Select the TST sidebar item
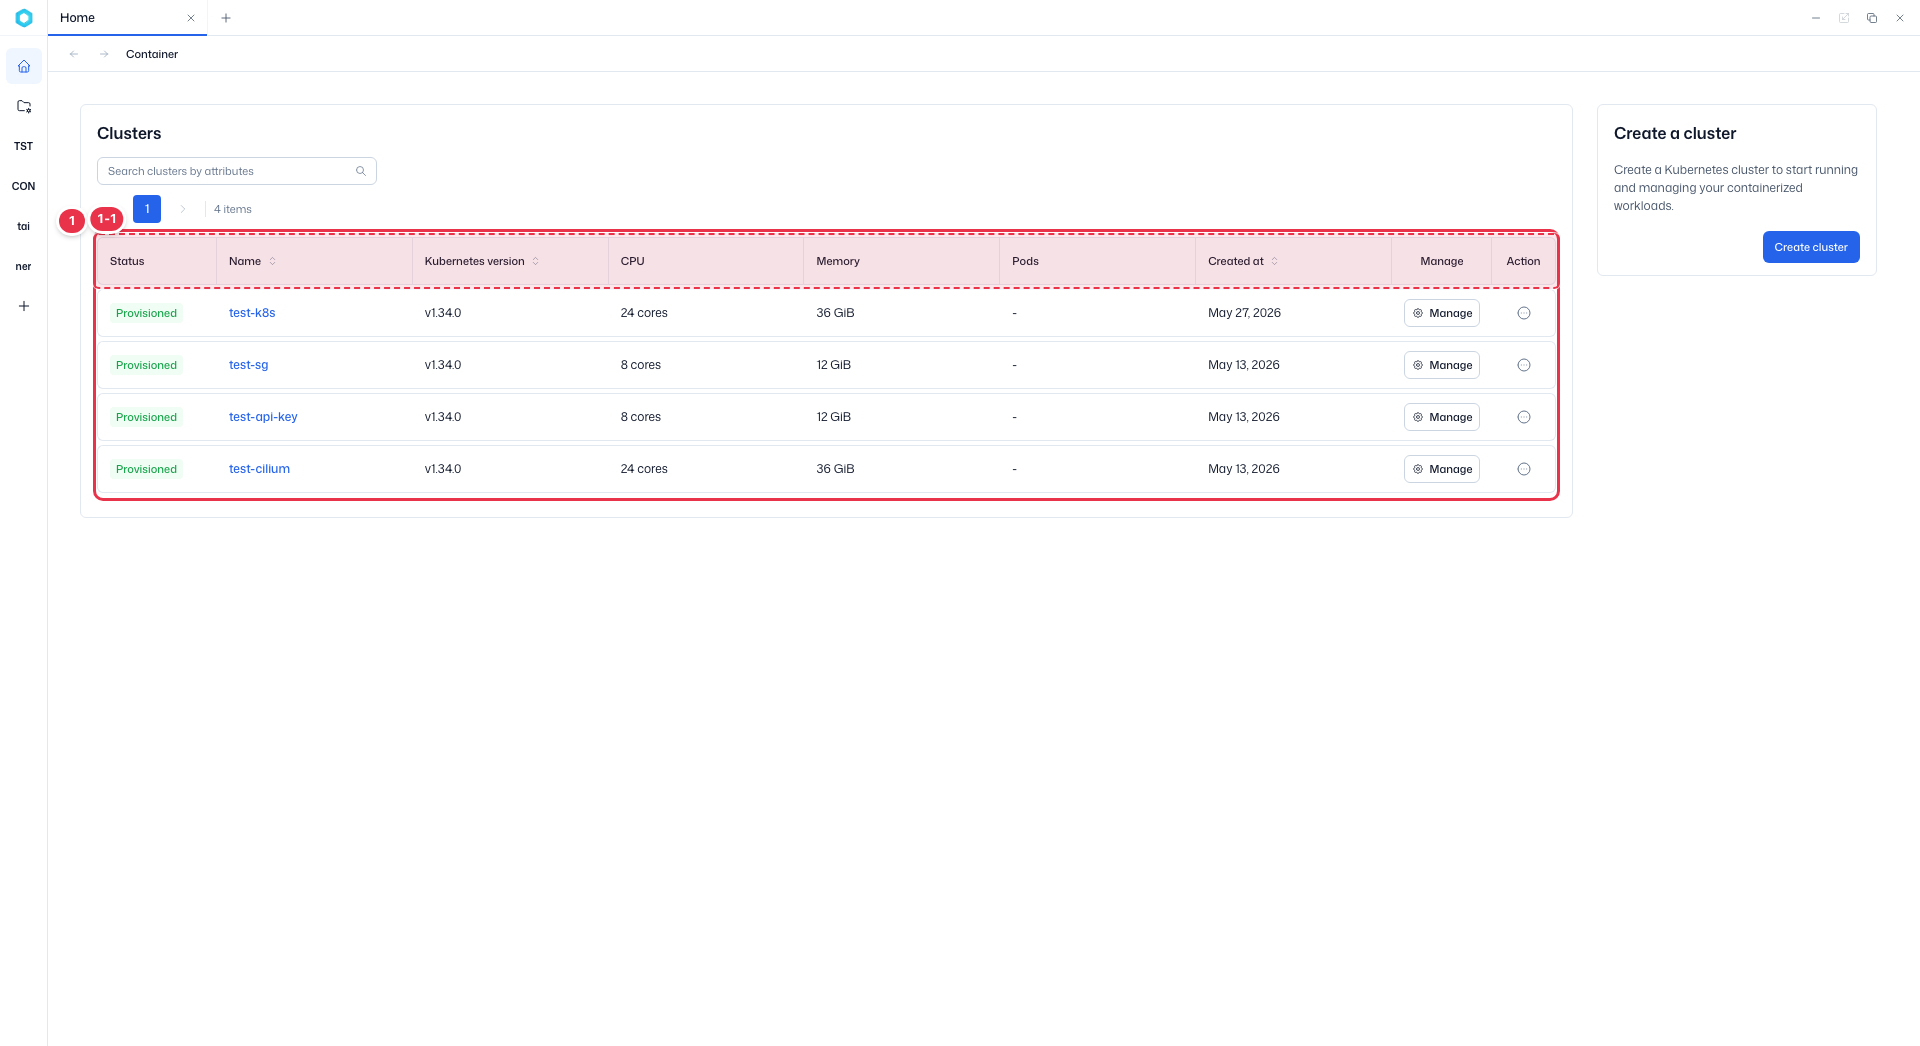Image resolution: width=1920 pixels, height=1046 pixels. [x=24, y=146]
